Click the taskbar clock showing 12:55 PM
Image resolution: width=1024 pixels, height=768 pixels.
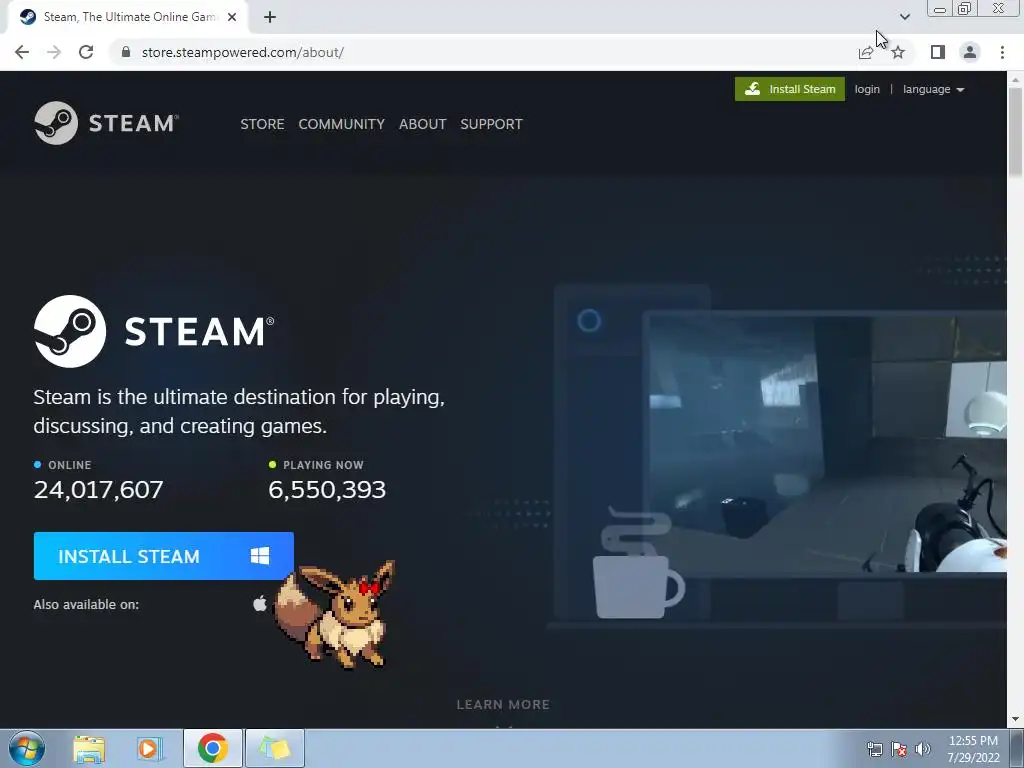(973, 748)
